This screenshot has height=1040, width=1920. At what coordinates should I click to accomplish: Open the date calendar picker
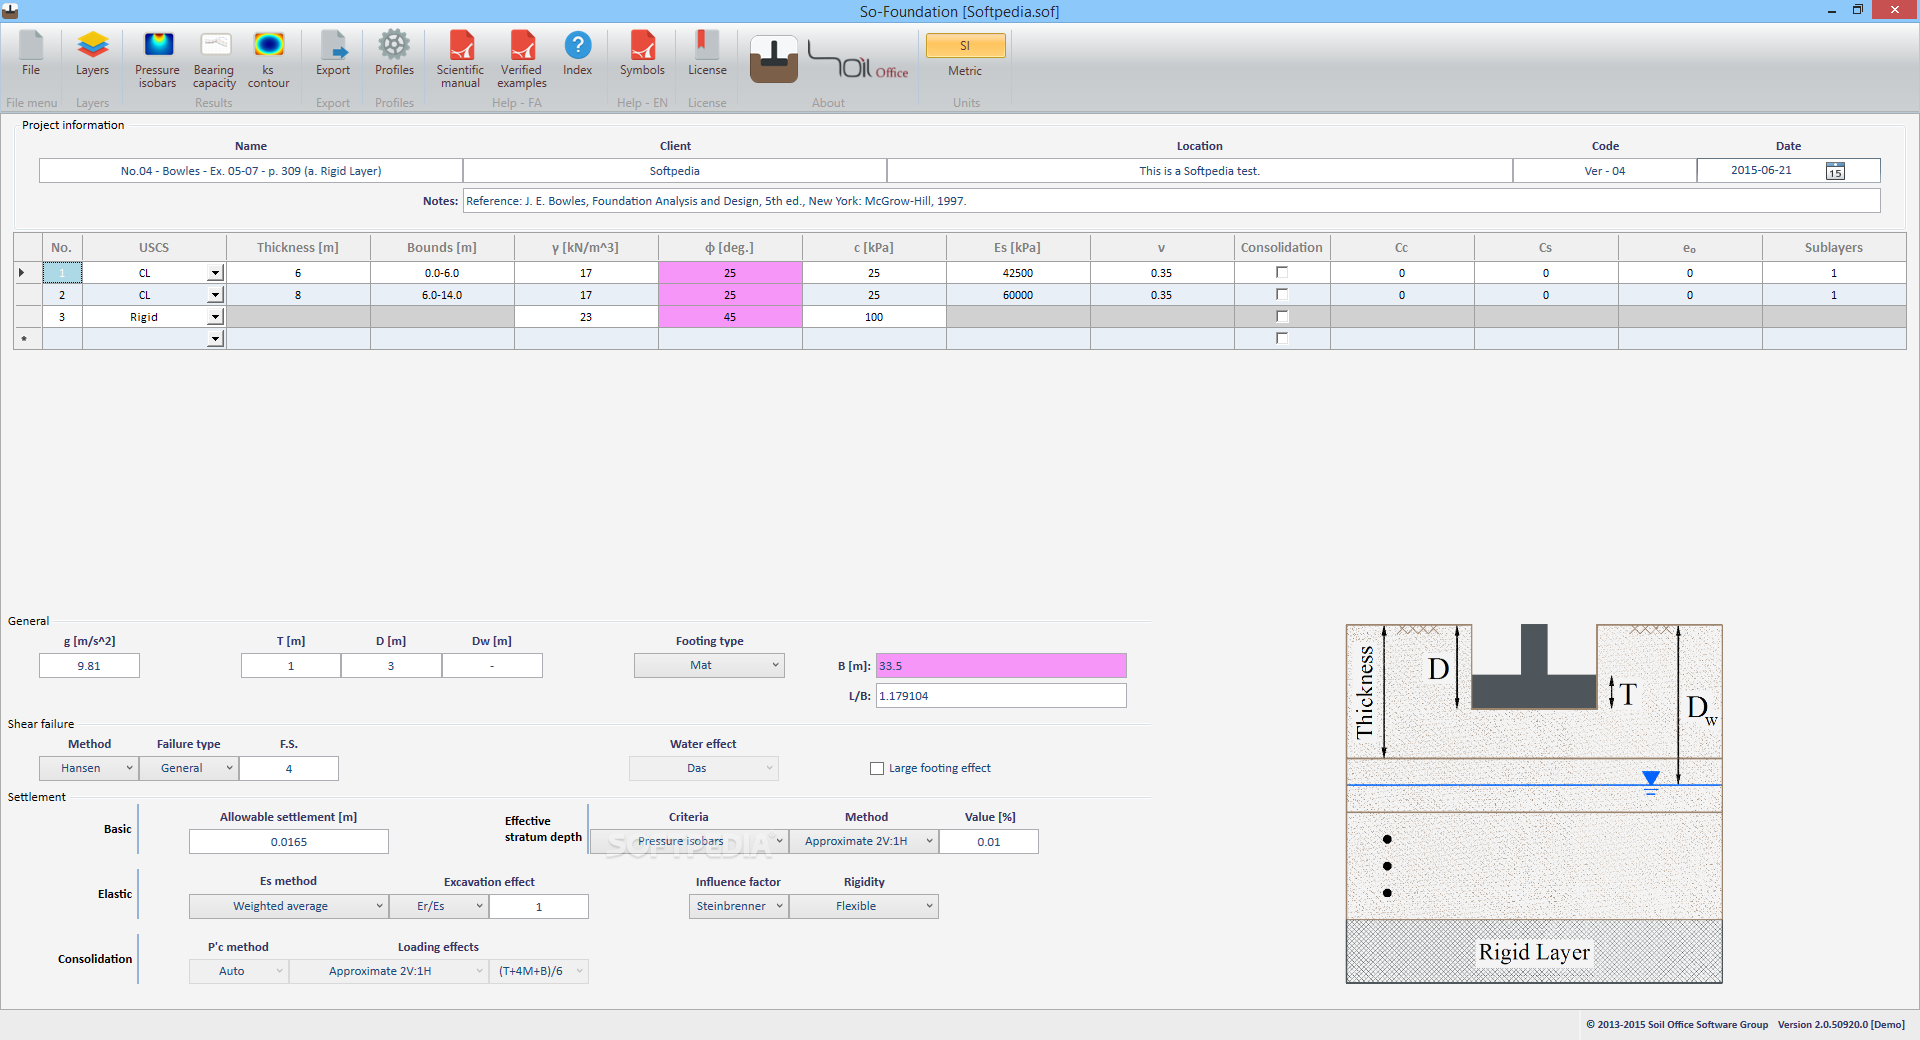(x=1835, y=171)
